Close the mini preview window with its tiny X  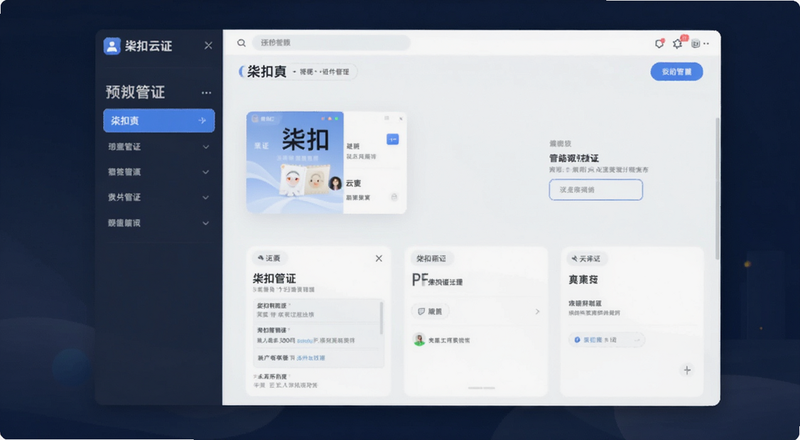(x=401, y=118)
